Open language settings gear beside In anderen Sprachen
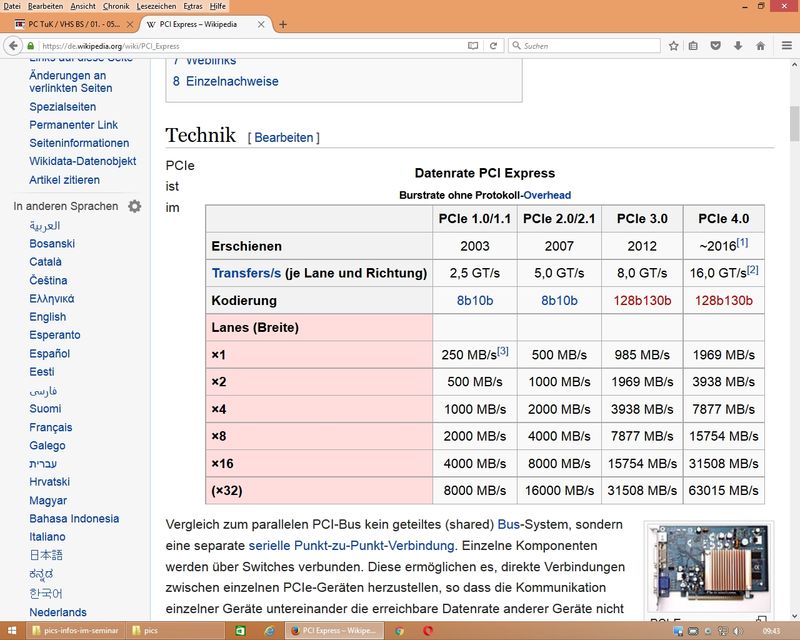 pyautogui.click(x=134, y=206)
